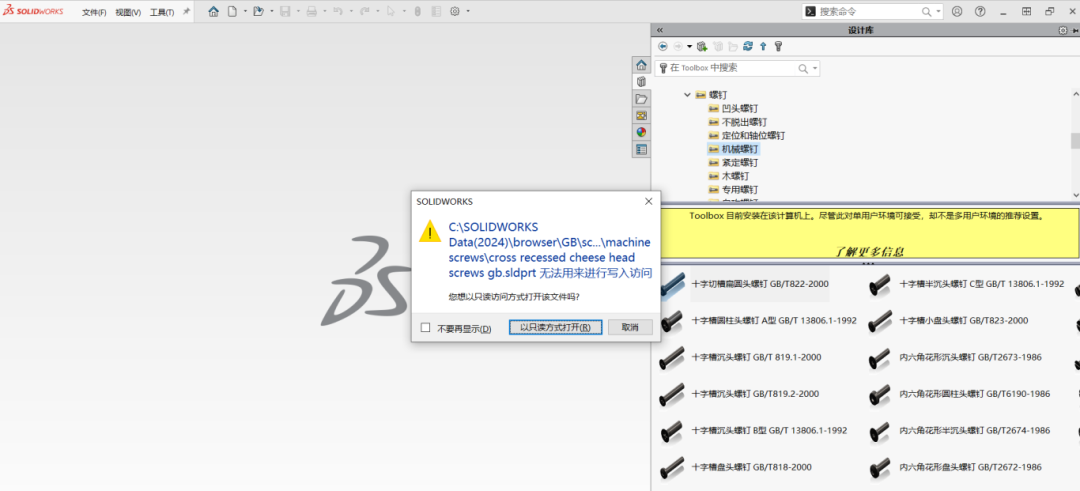Click the Toolbox search magnifier icon
Viewport: 1080px width, 491px height.
pyautogui.click(x=803, y=68)
